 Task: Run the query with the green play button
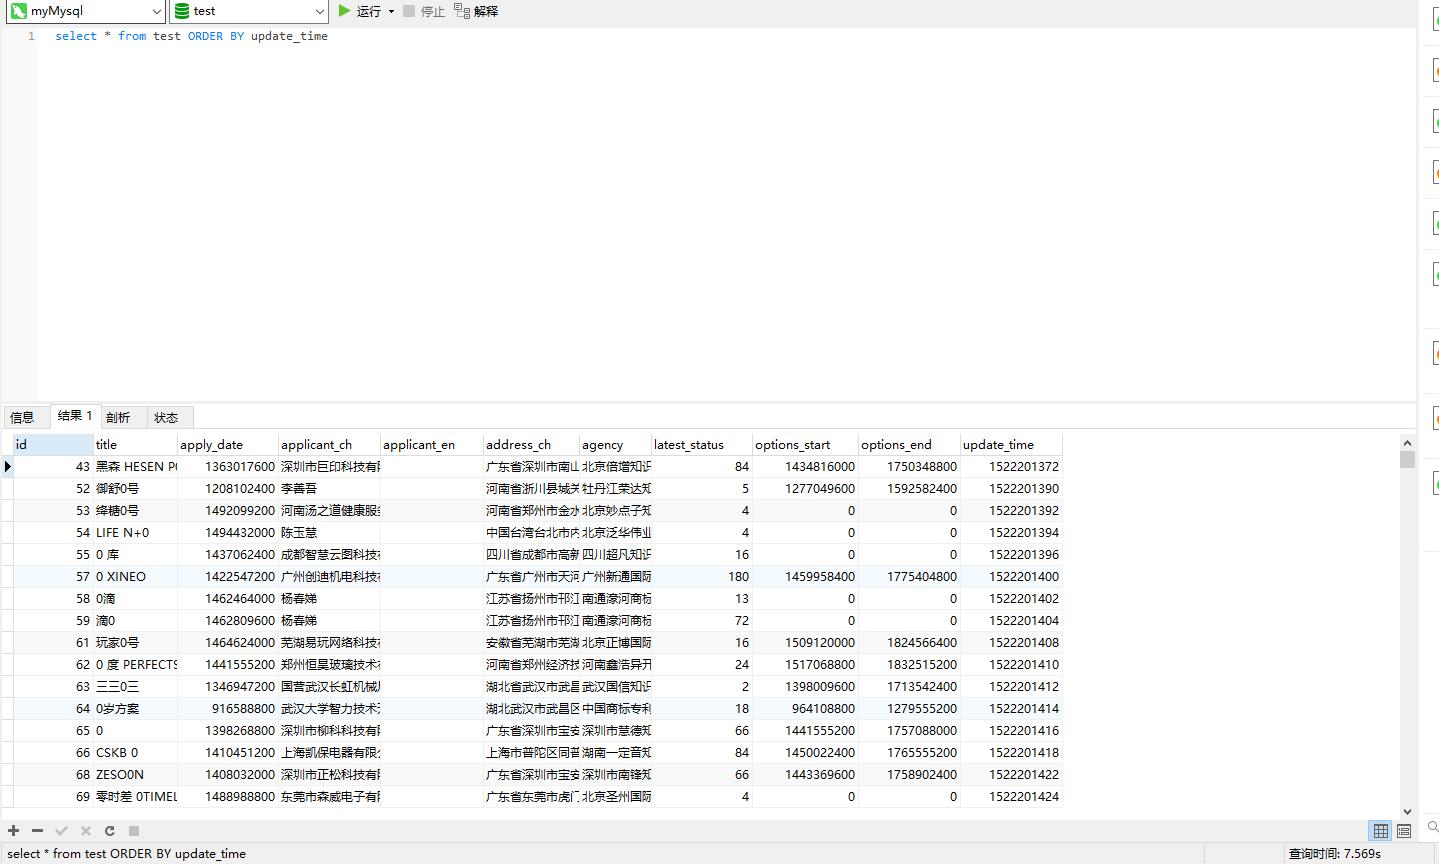point(344,11)
